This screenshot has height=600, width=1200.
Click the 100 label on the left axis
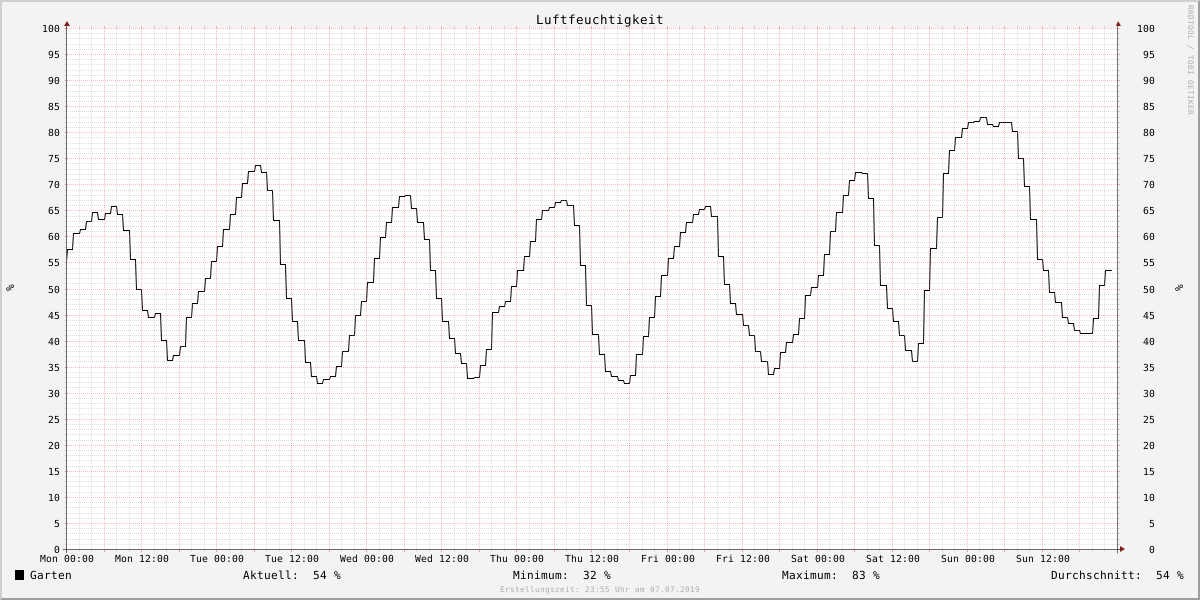[51, 28]
